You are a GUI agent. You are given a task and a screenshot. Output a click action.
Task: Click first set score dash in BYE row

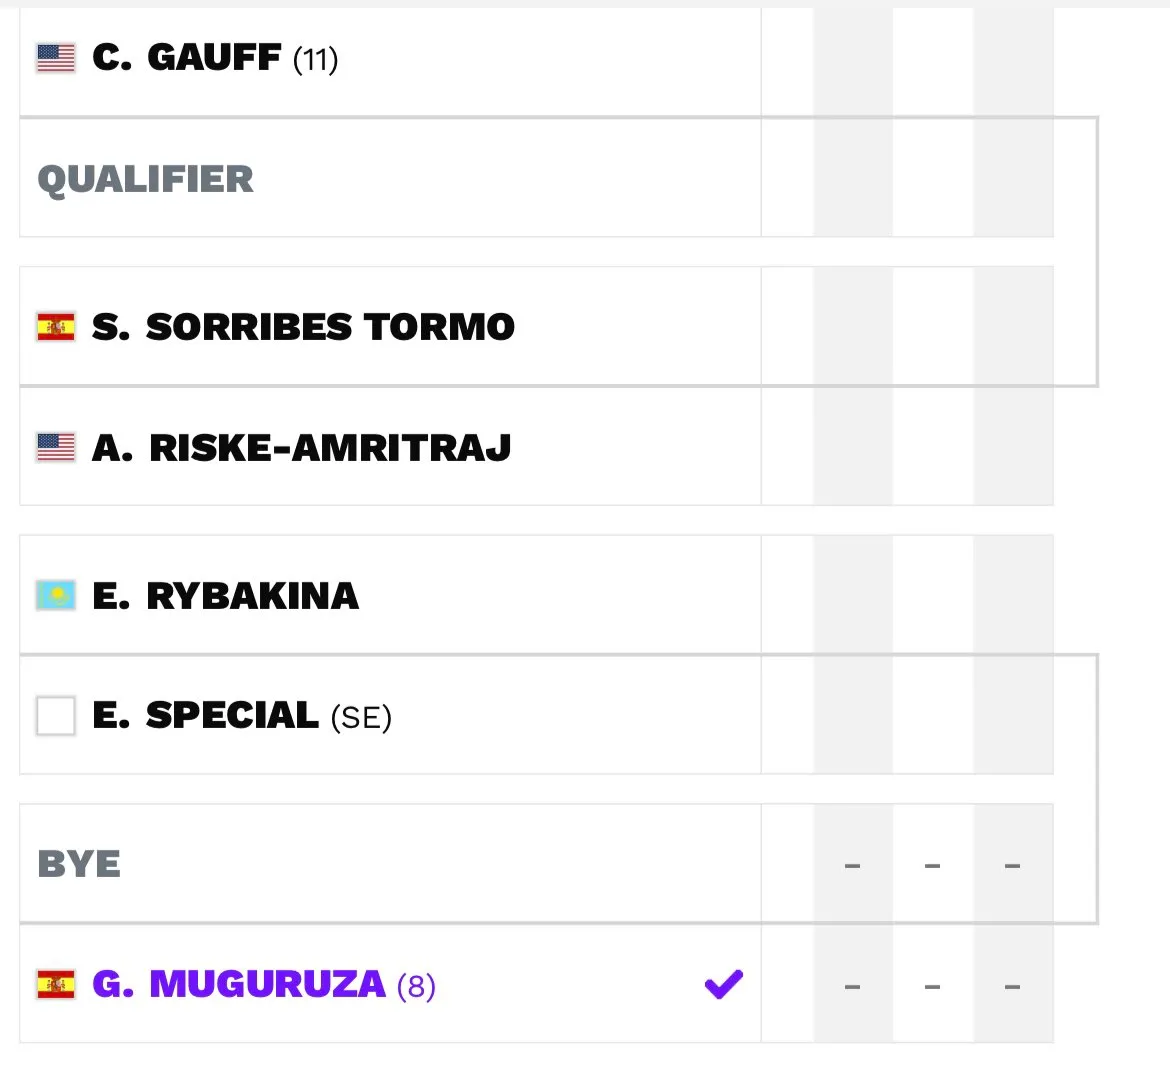pyautogui.click(x=852, y=866)
